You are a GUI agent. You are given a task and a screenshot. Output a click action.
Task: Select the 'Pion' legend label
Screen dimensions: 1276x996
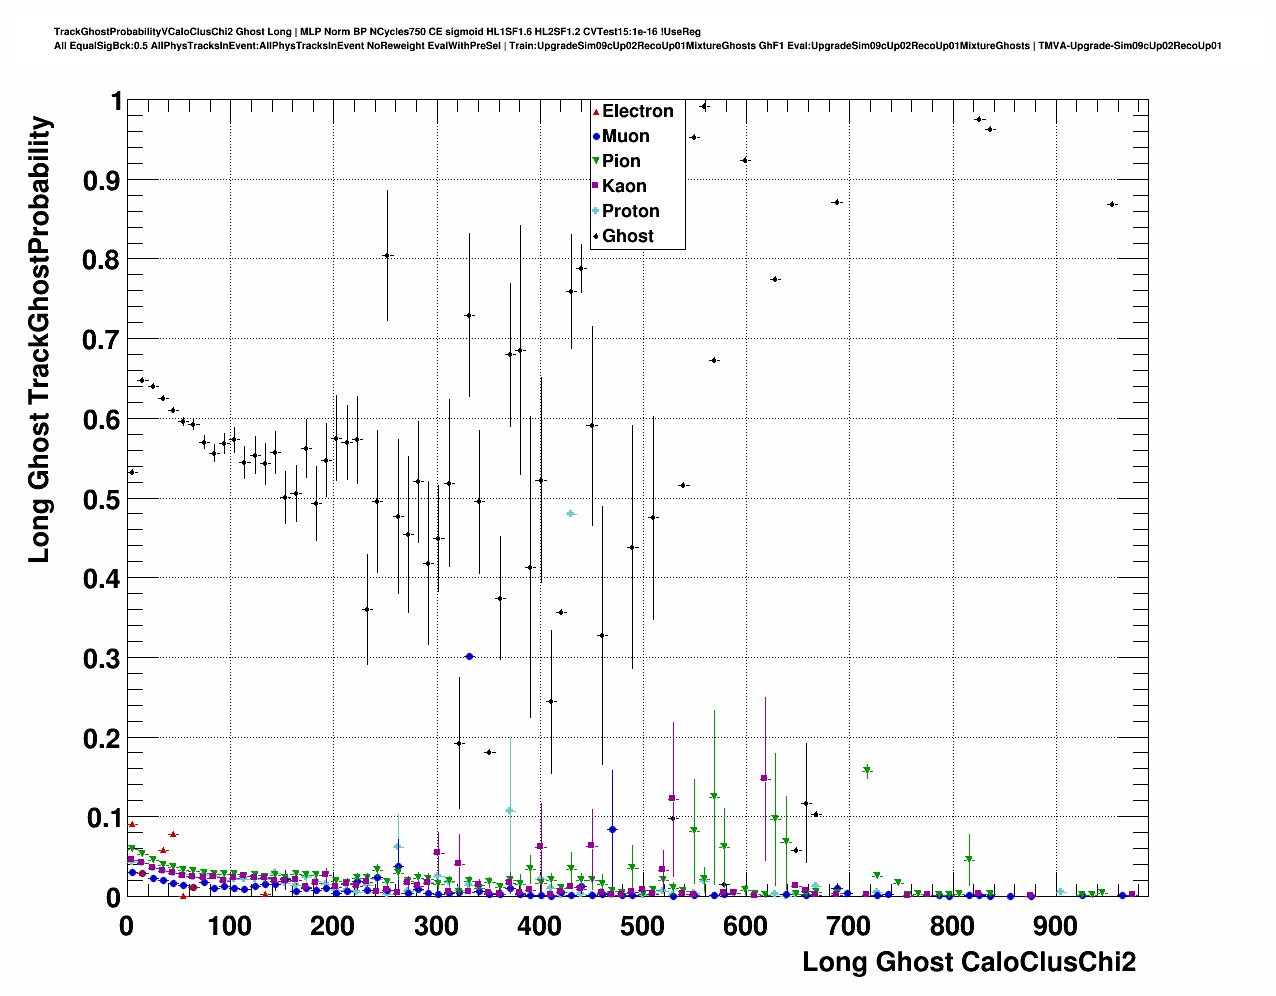coord(622,161)
